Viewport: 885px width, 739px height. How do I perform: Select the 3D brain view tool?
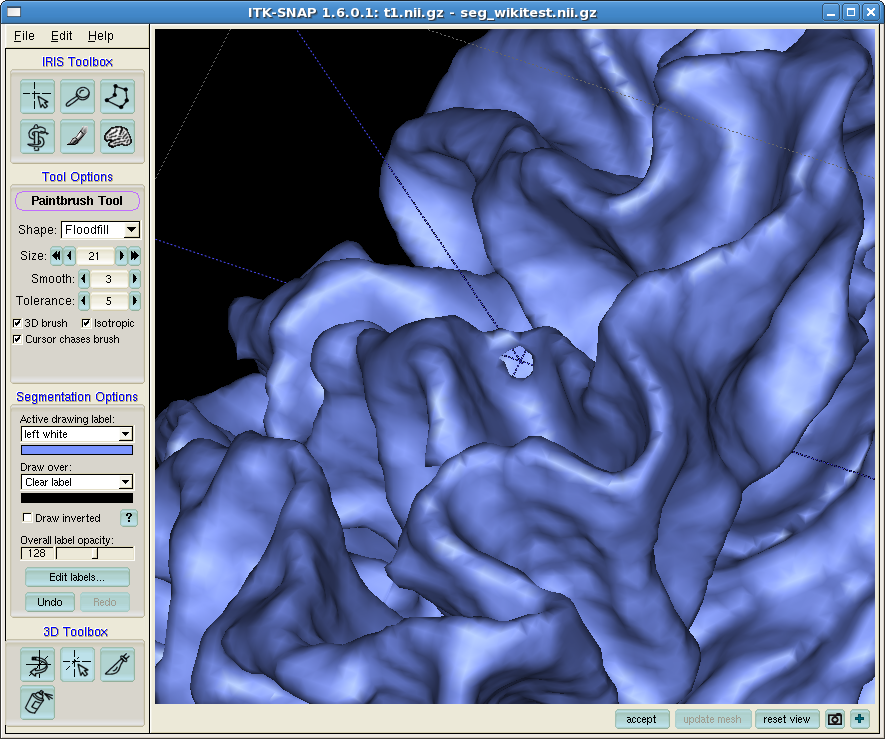click(117, 137)
